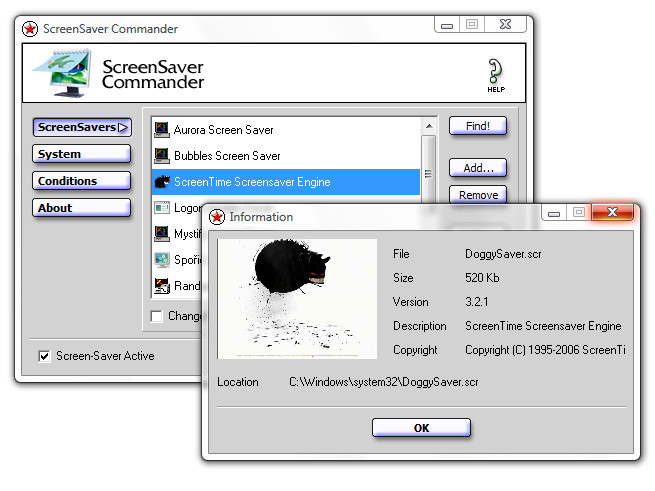
Task: Open the About section
Action: 81,208
